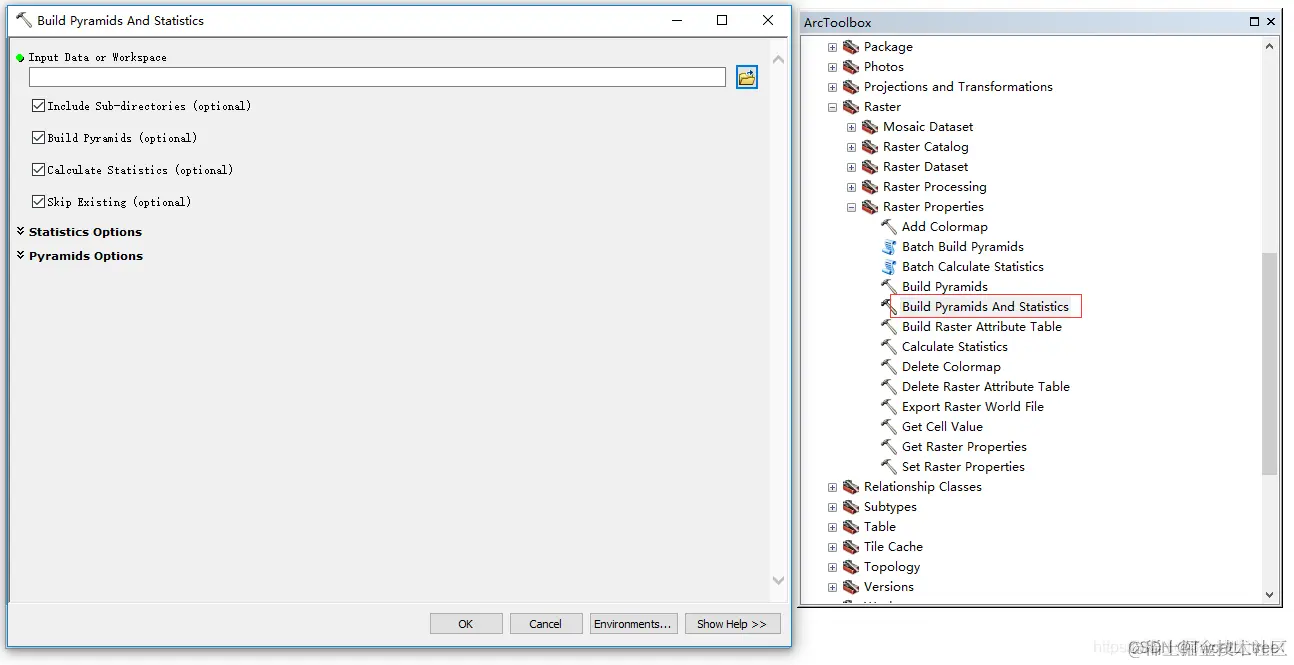Click the Get Cell Value hammer icon

pyautogui.click(x=889, y=427)
